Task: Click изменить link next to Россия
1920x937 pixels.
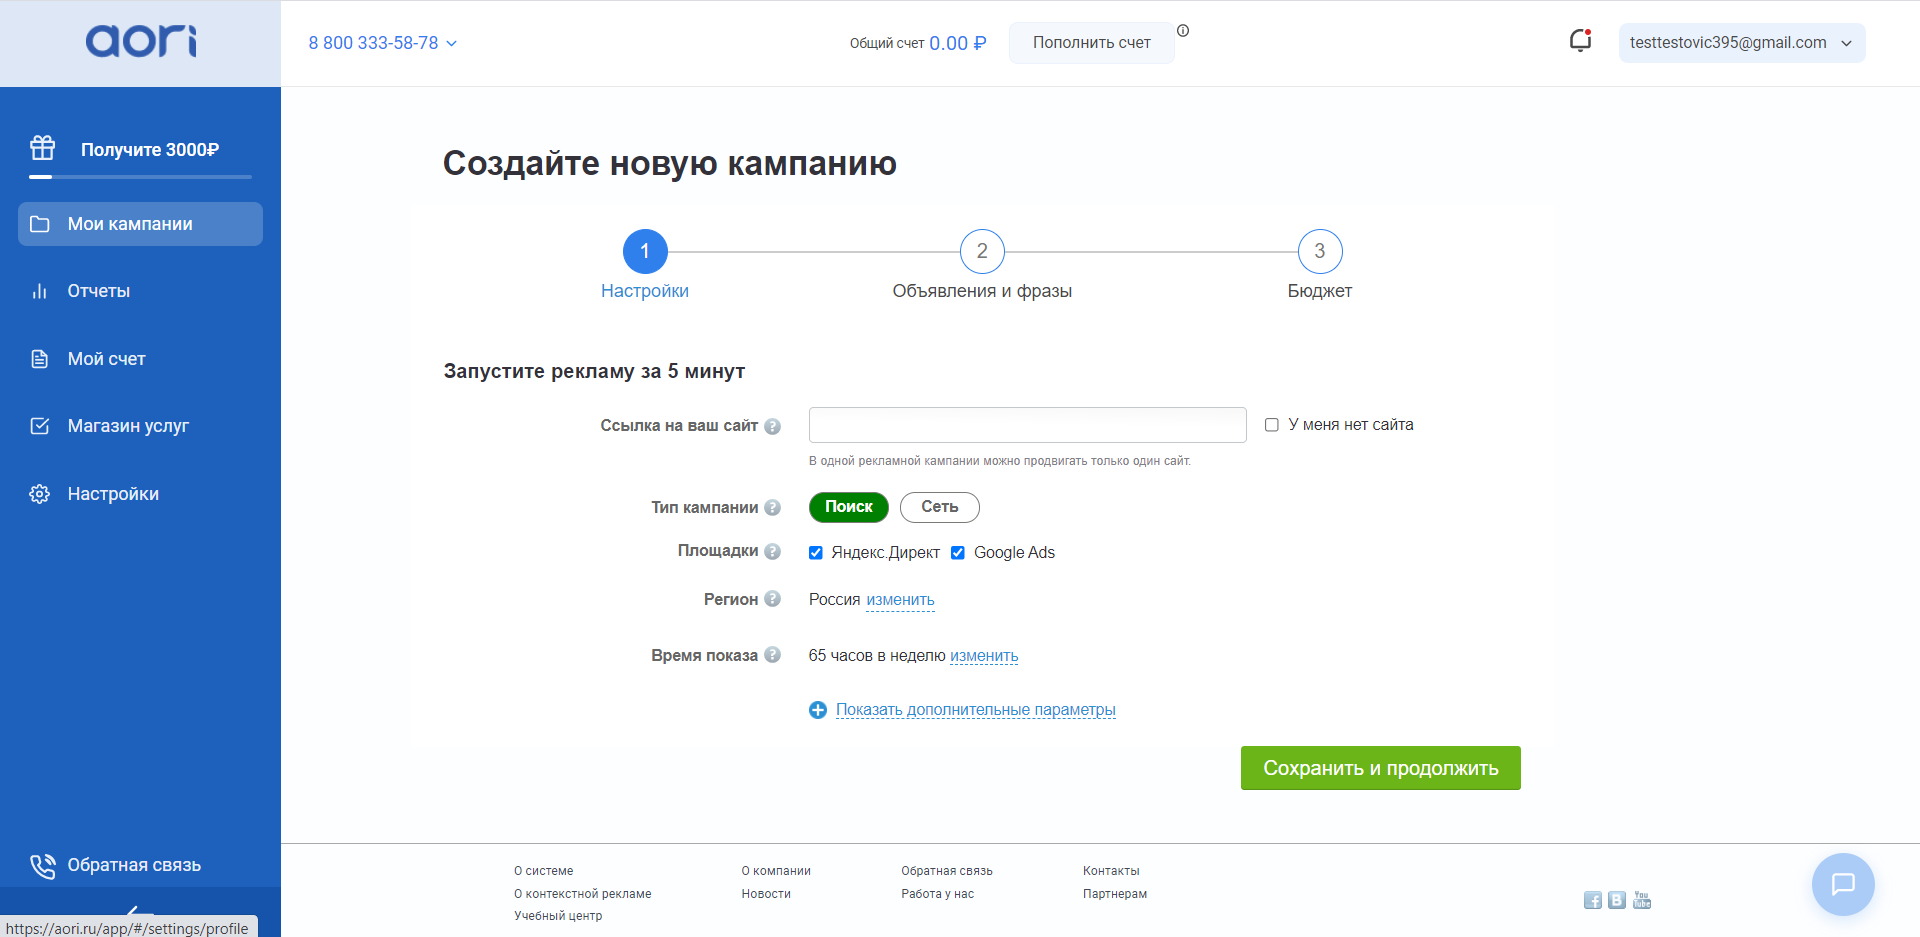Action: click(x=900, y=600)
